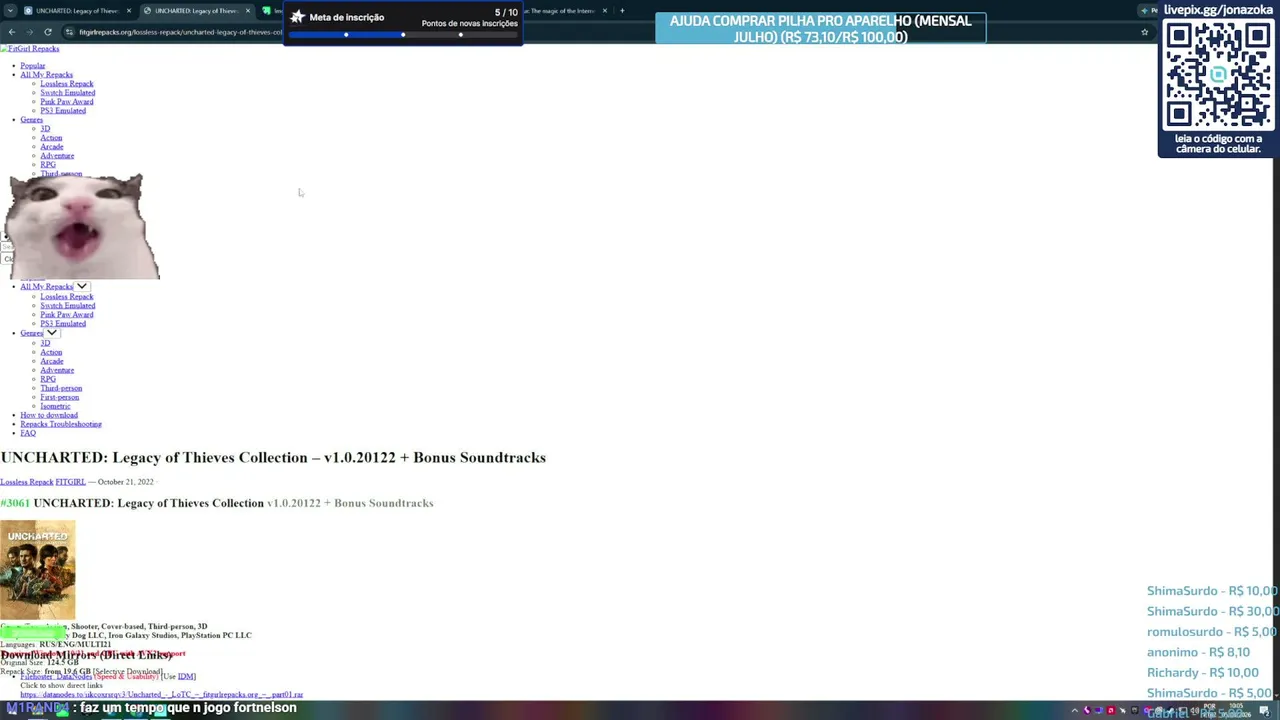
Task: Close the active UNCHARTED tab
Action: coord(248,11)
